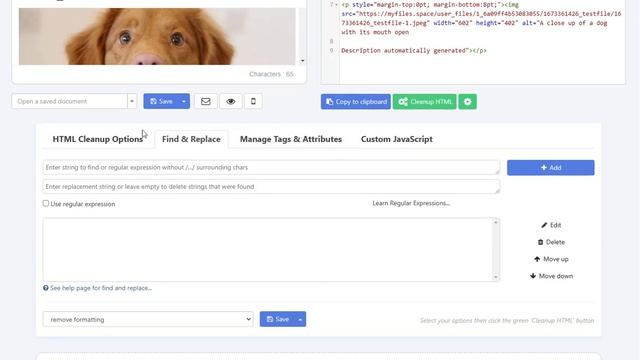Collapse code line 7 fold arrow
Viewport: 640px width, 360px height.
336,4
